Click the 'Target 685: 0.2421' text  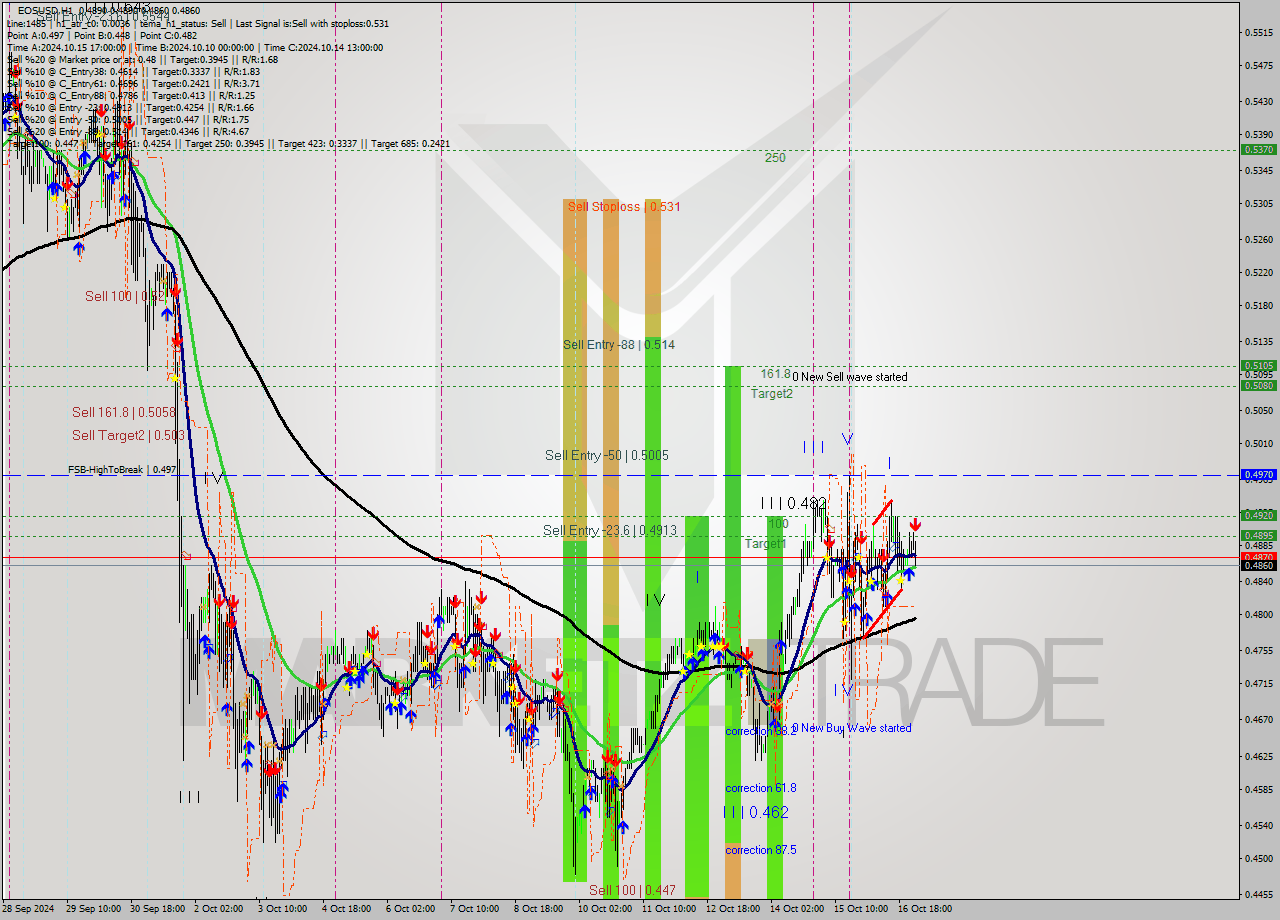pyautogui.click(x=410, y=143)
